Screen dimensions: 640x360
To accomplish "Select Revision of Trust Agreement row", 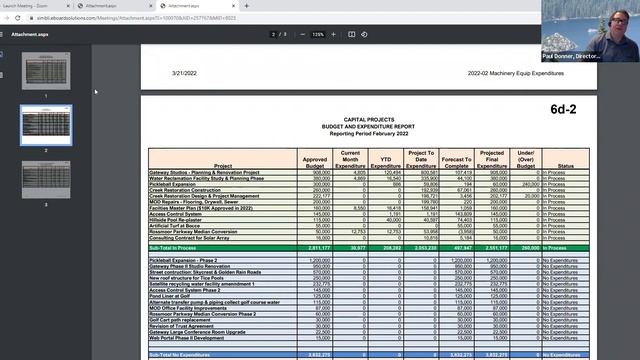I will 369,326.
